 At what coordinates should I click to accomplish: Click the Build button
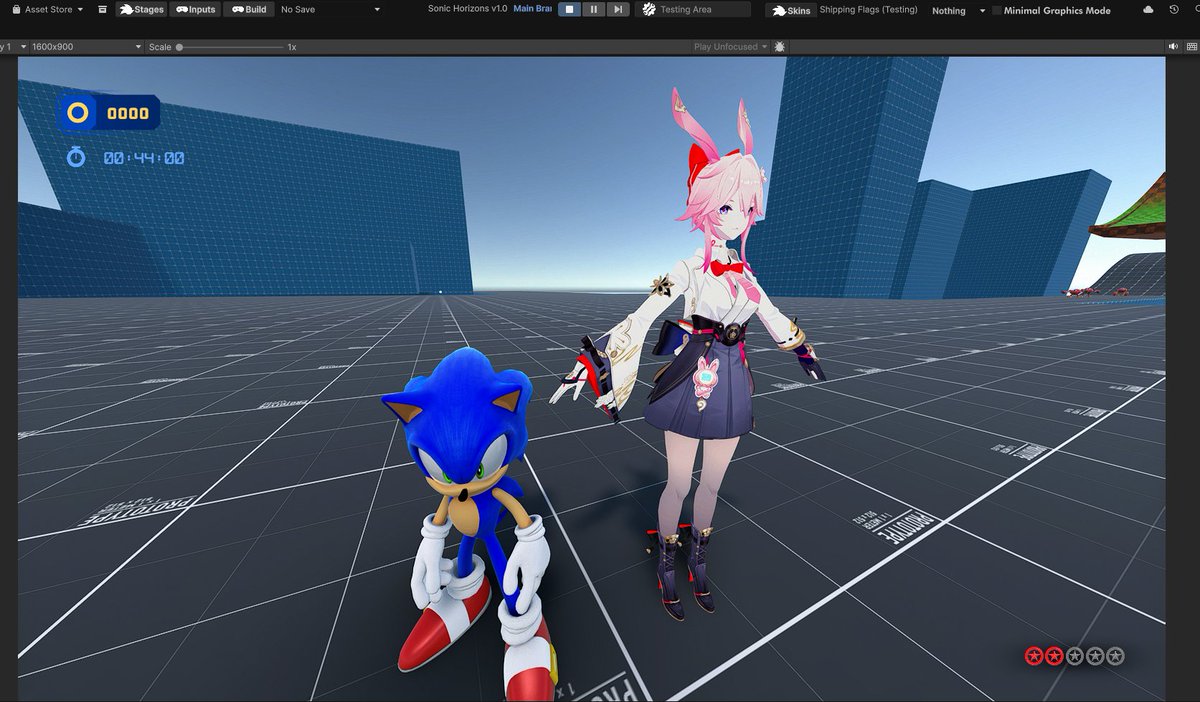point(248,9)
